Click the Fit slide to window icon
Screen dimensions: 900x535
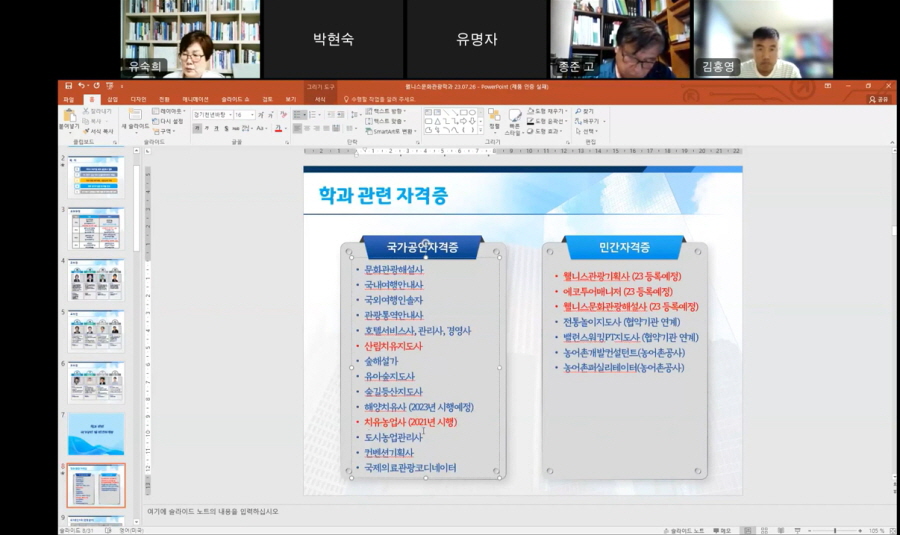click(x=891, y=530)
